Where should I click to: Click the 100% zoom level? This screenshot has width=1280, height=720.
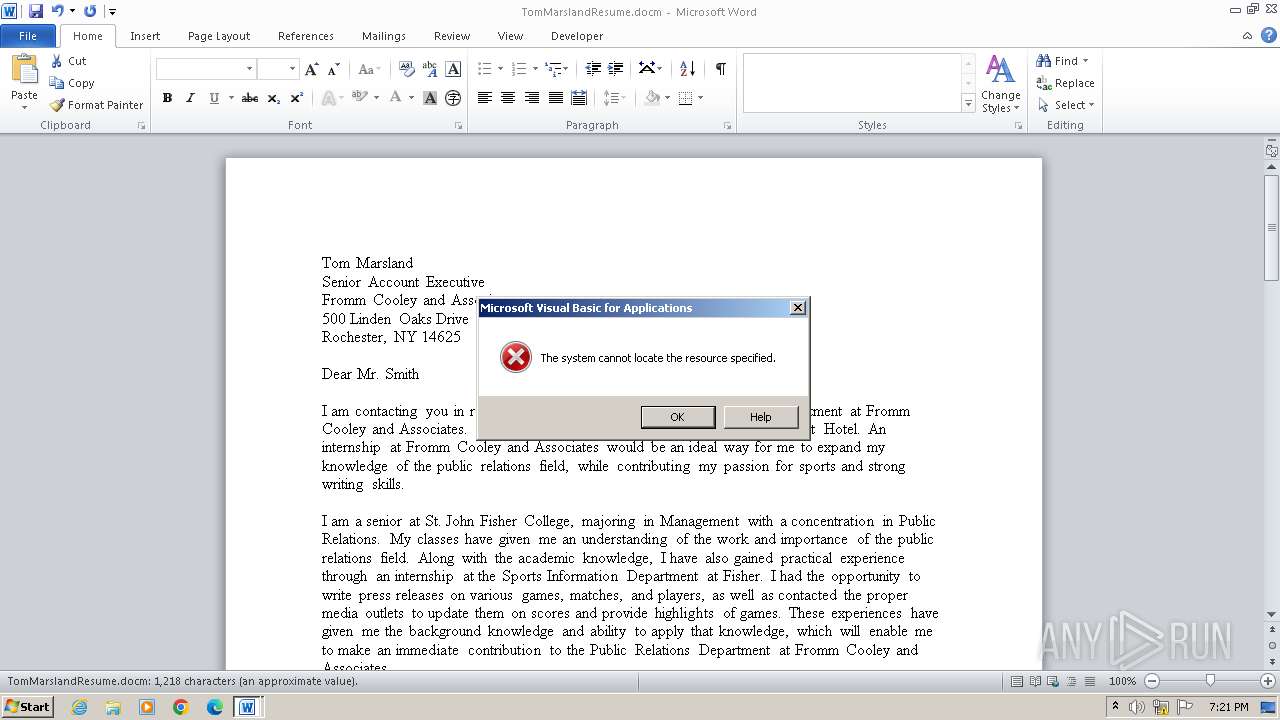pyautogui.click(x=1122, y=681)
